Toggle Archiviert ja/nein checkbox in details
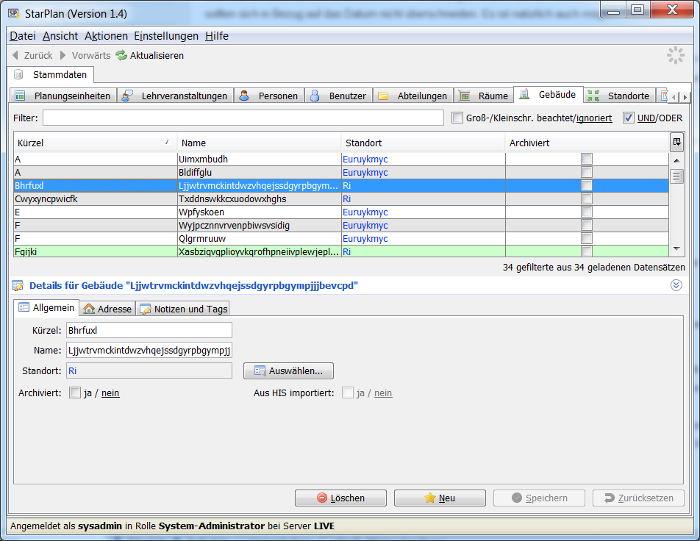The image size is (700, 541). tap(75, 393)
